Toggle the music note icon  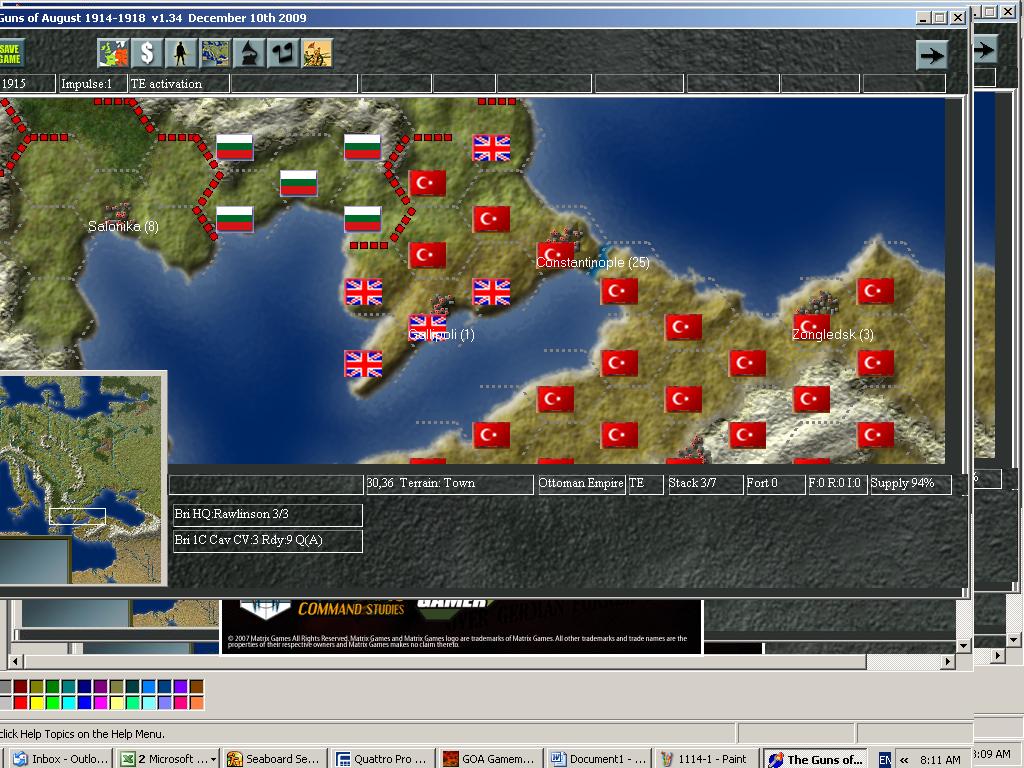pos(283,54)
